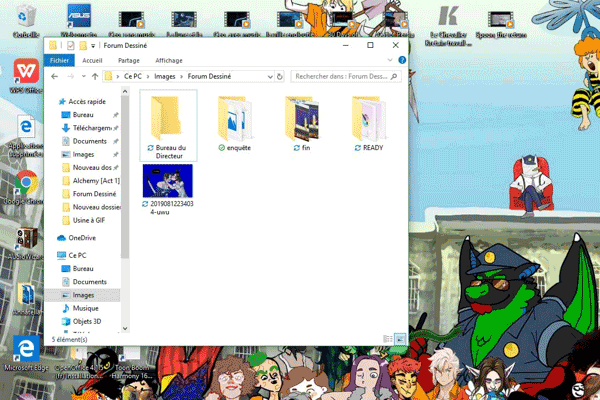Viewport: 600px width, 400px height.
Task: Click Ce PC in the address breadcrumb
Action: click(x=133, y=77)
